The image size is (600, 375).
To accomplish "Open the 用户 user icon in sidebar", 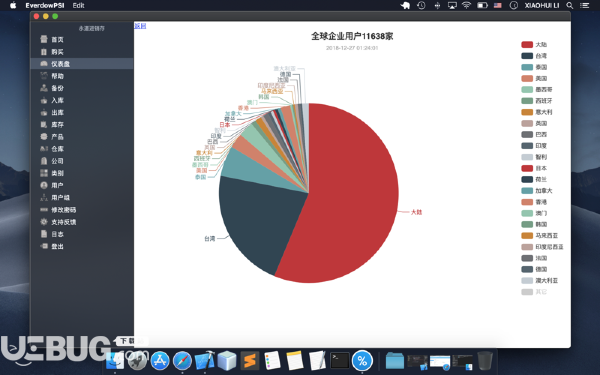I will (44, 185).
